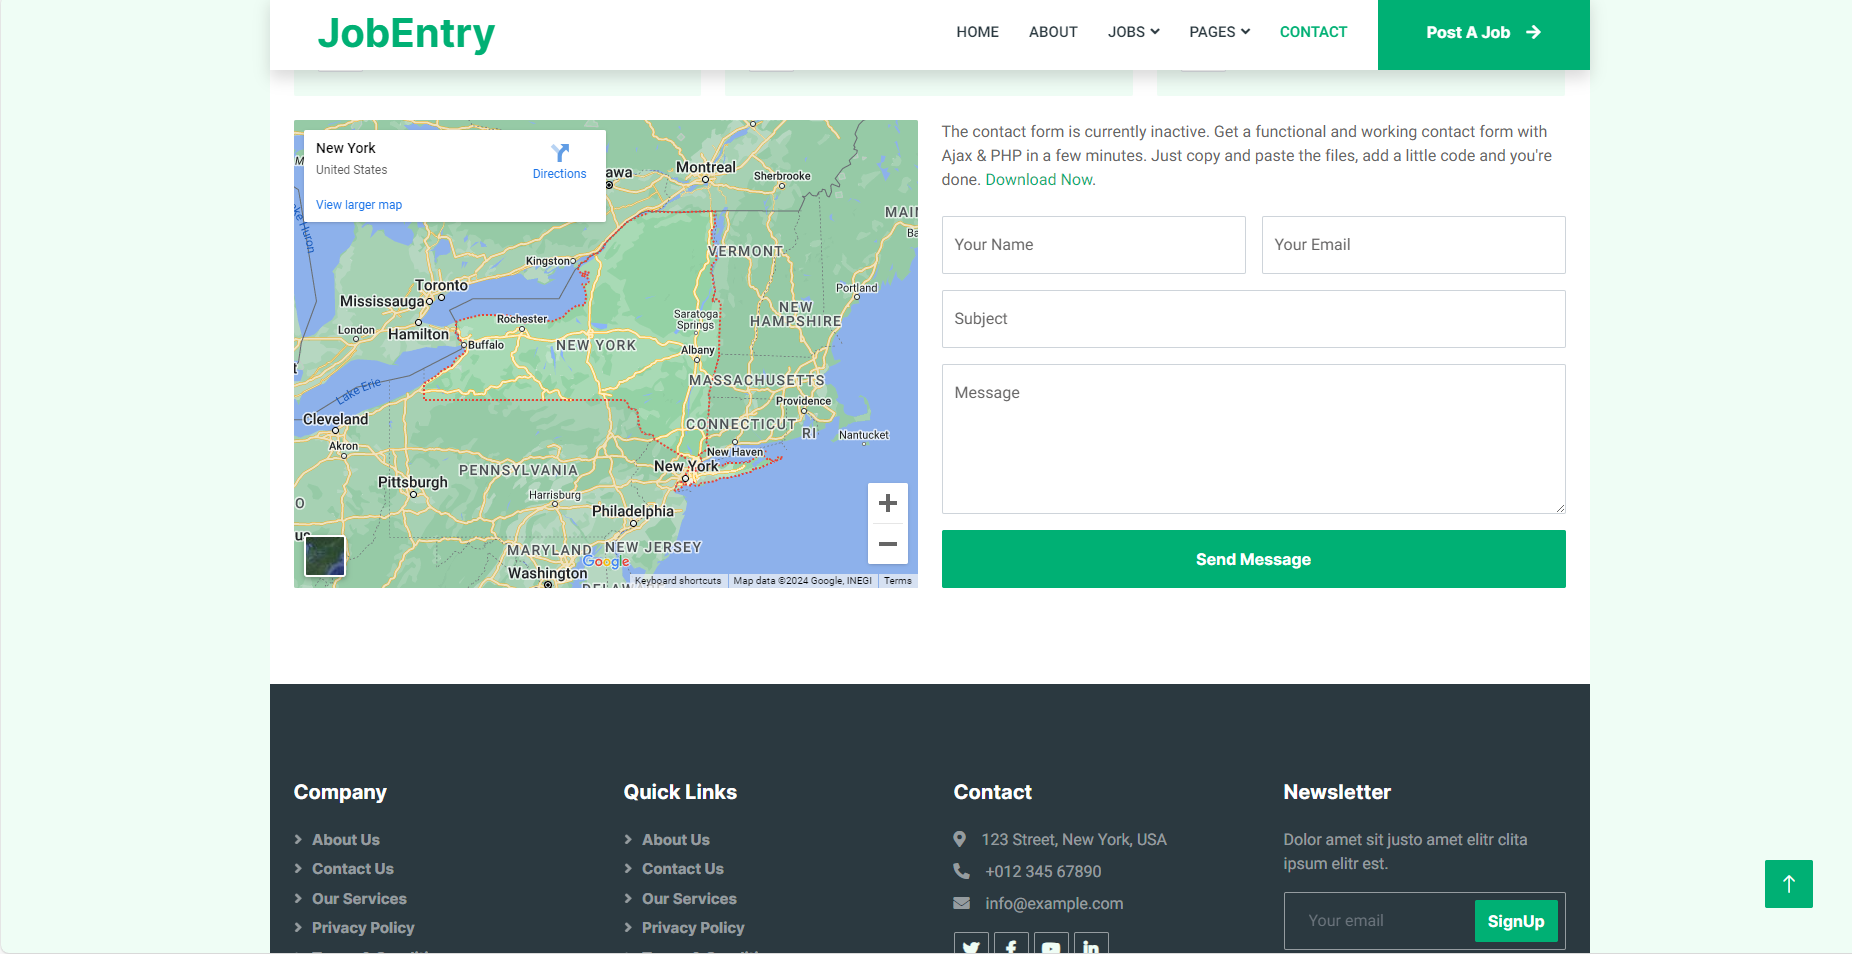Click the Google logo on map
The height and width of the screenshot is (954, 1852).
pos(606,562)
